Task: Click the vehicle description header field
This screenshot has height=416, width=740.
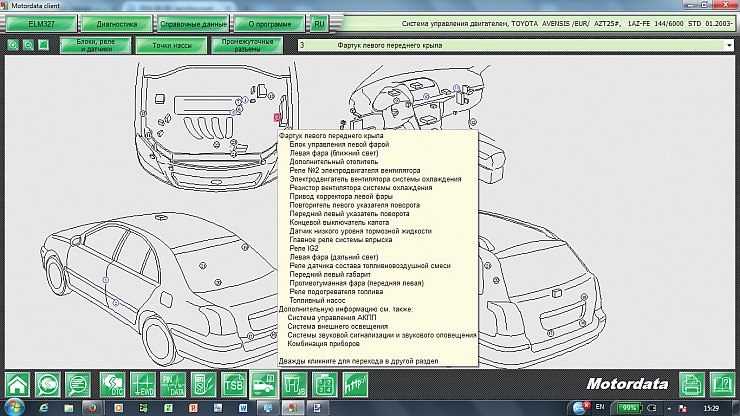Action: pyautogui.click(x=538, y=24)
